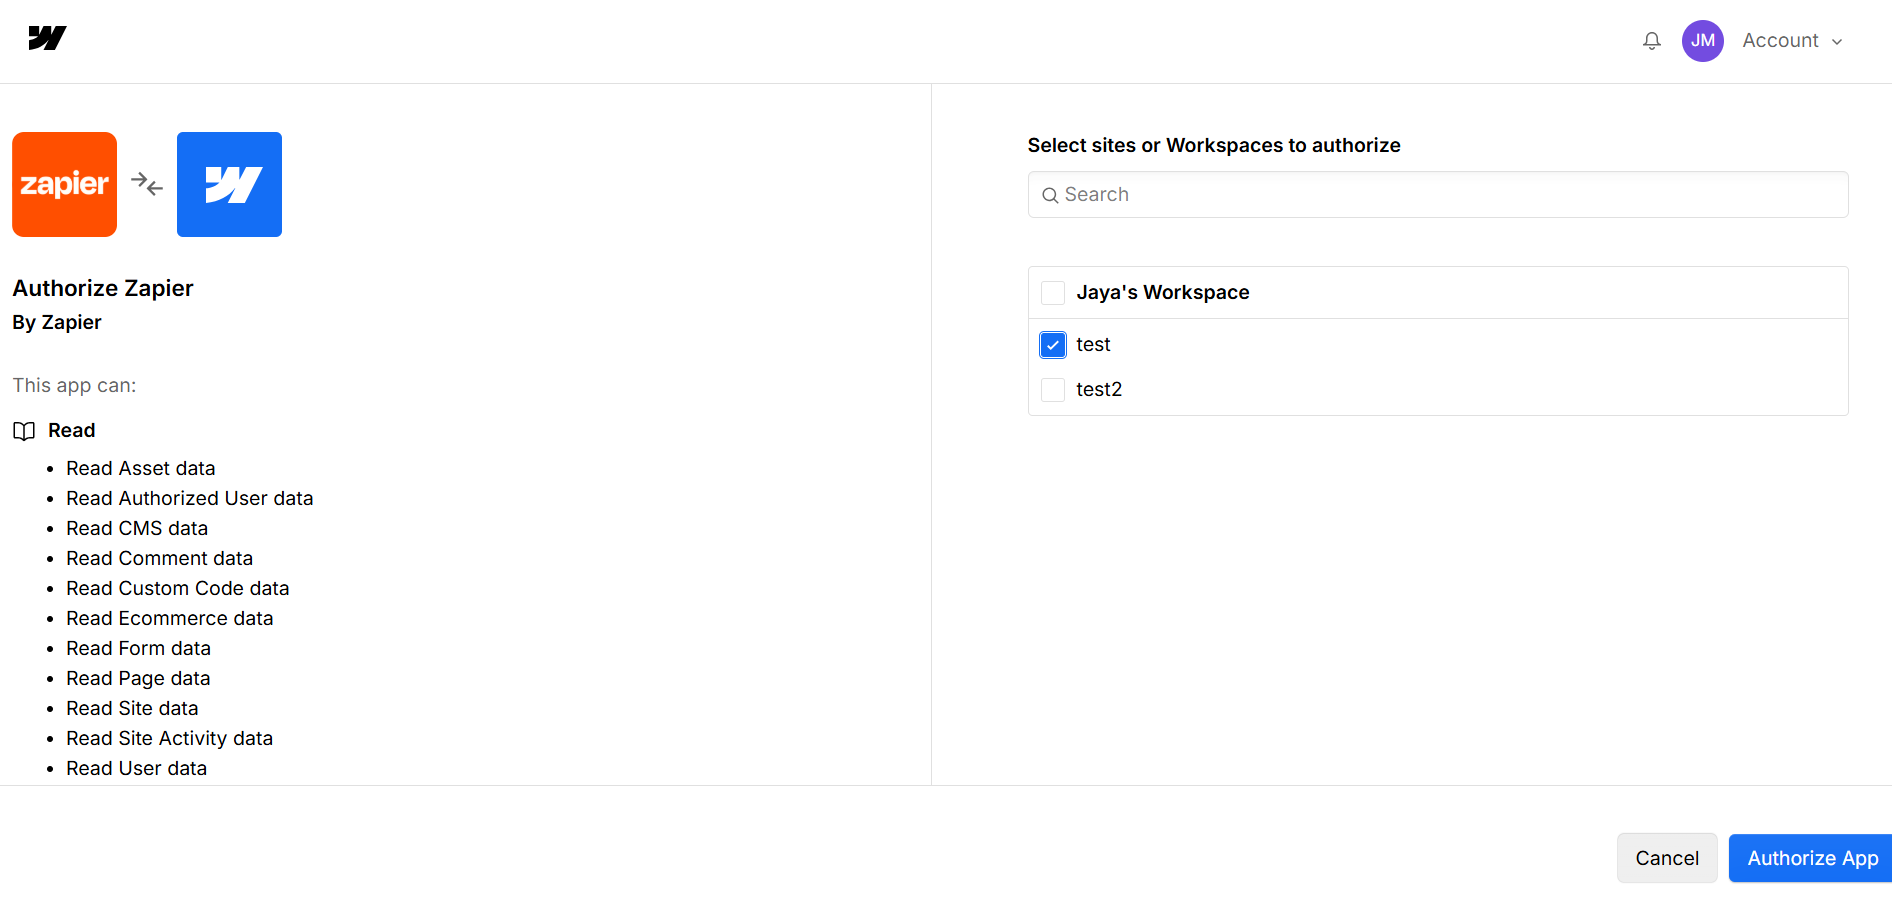Click the By Zapier text
This screenshot has height=917, width=1892.
click(x=57, y=322)
